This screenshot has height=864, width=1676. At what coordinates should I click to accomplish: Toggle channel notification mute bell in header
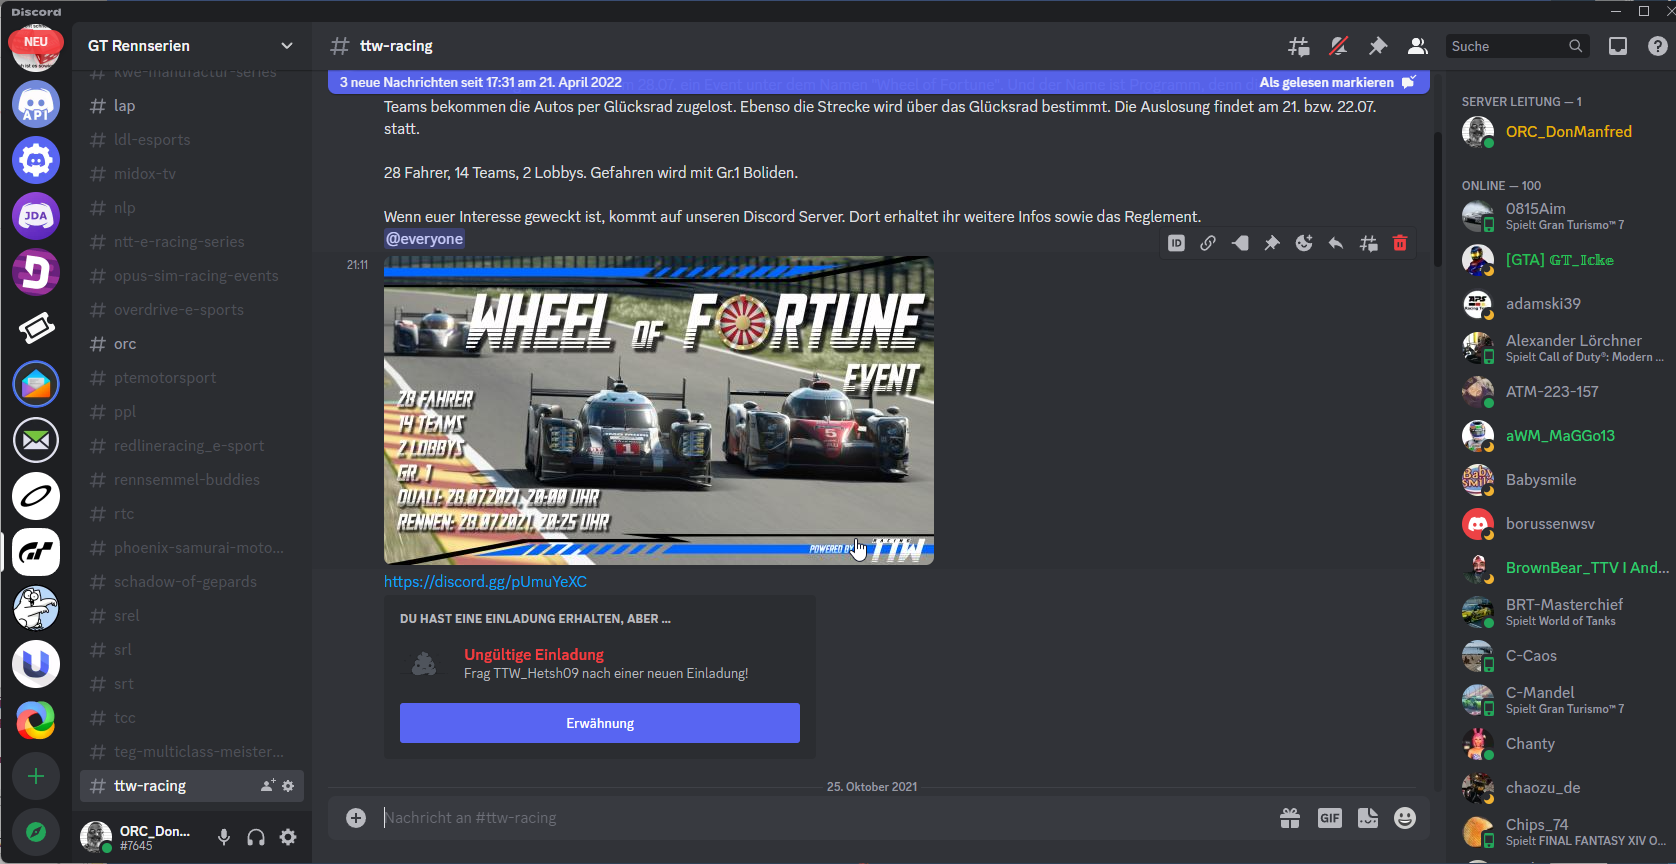1338,46
